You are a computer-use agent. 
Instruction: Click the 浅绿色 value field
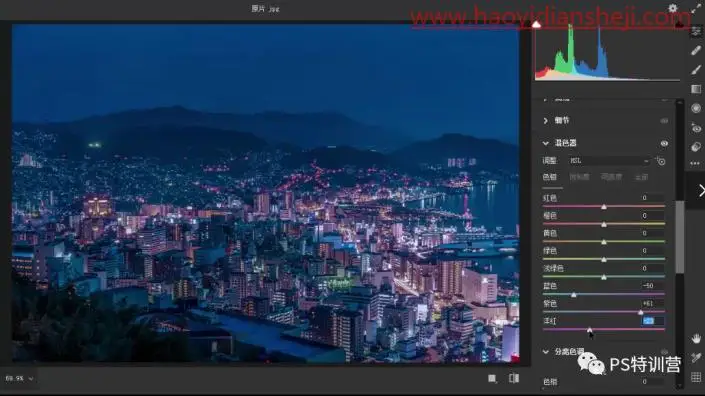coord(652,268)
